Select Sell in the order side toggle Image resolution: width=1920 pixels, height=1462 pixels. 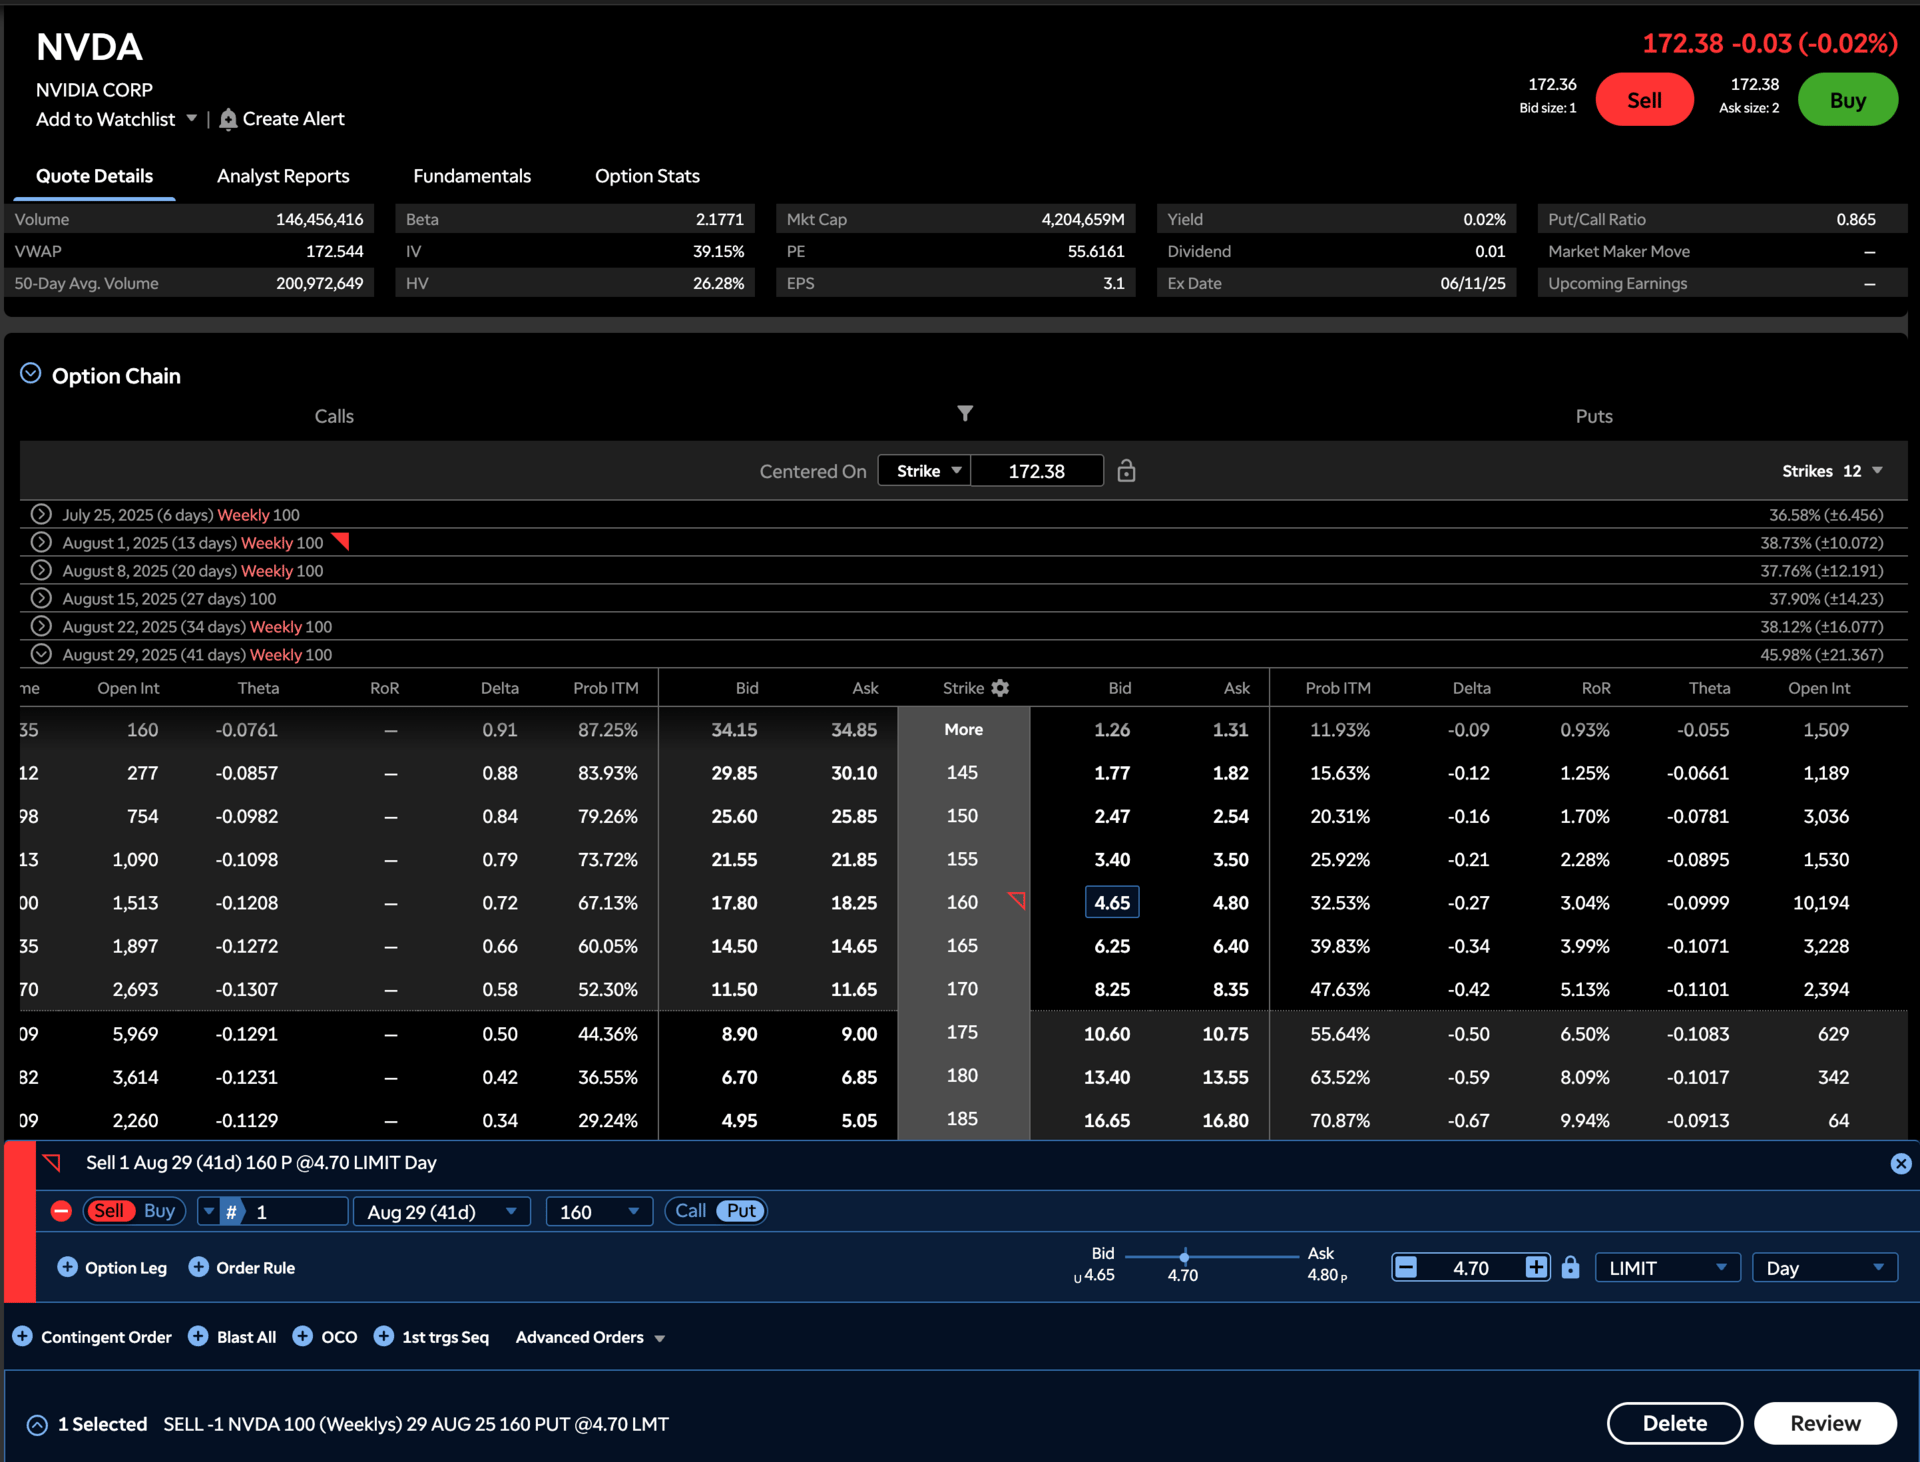109,1211
